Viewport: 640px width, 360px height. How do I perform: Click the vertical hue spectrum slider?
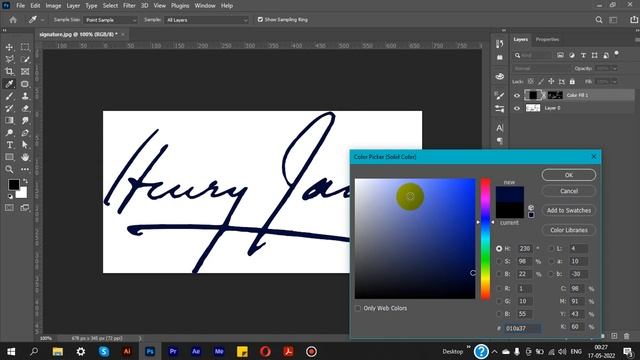pos(485,239)
